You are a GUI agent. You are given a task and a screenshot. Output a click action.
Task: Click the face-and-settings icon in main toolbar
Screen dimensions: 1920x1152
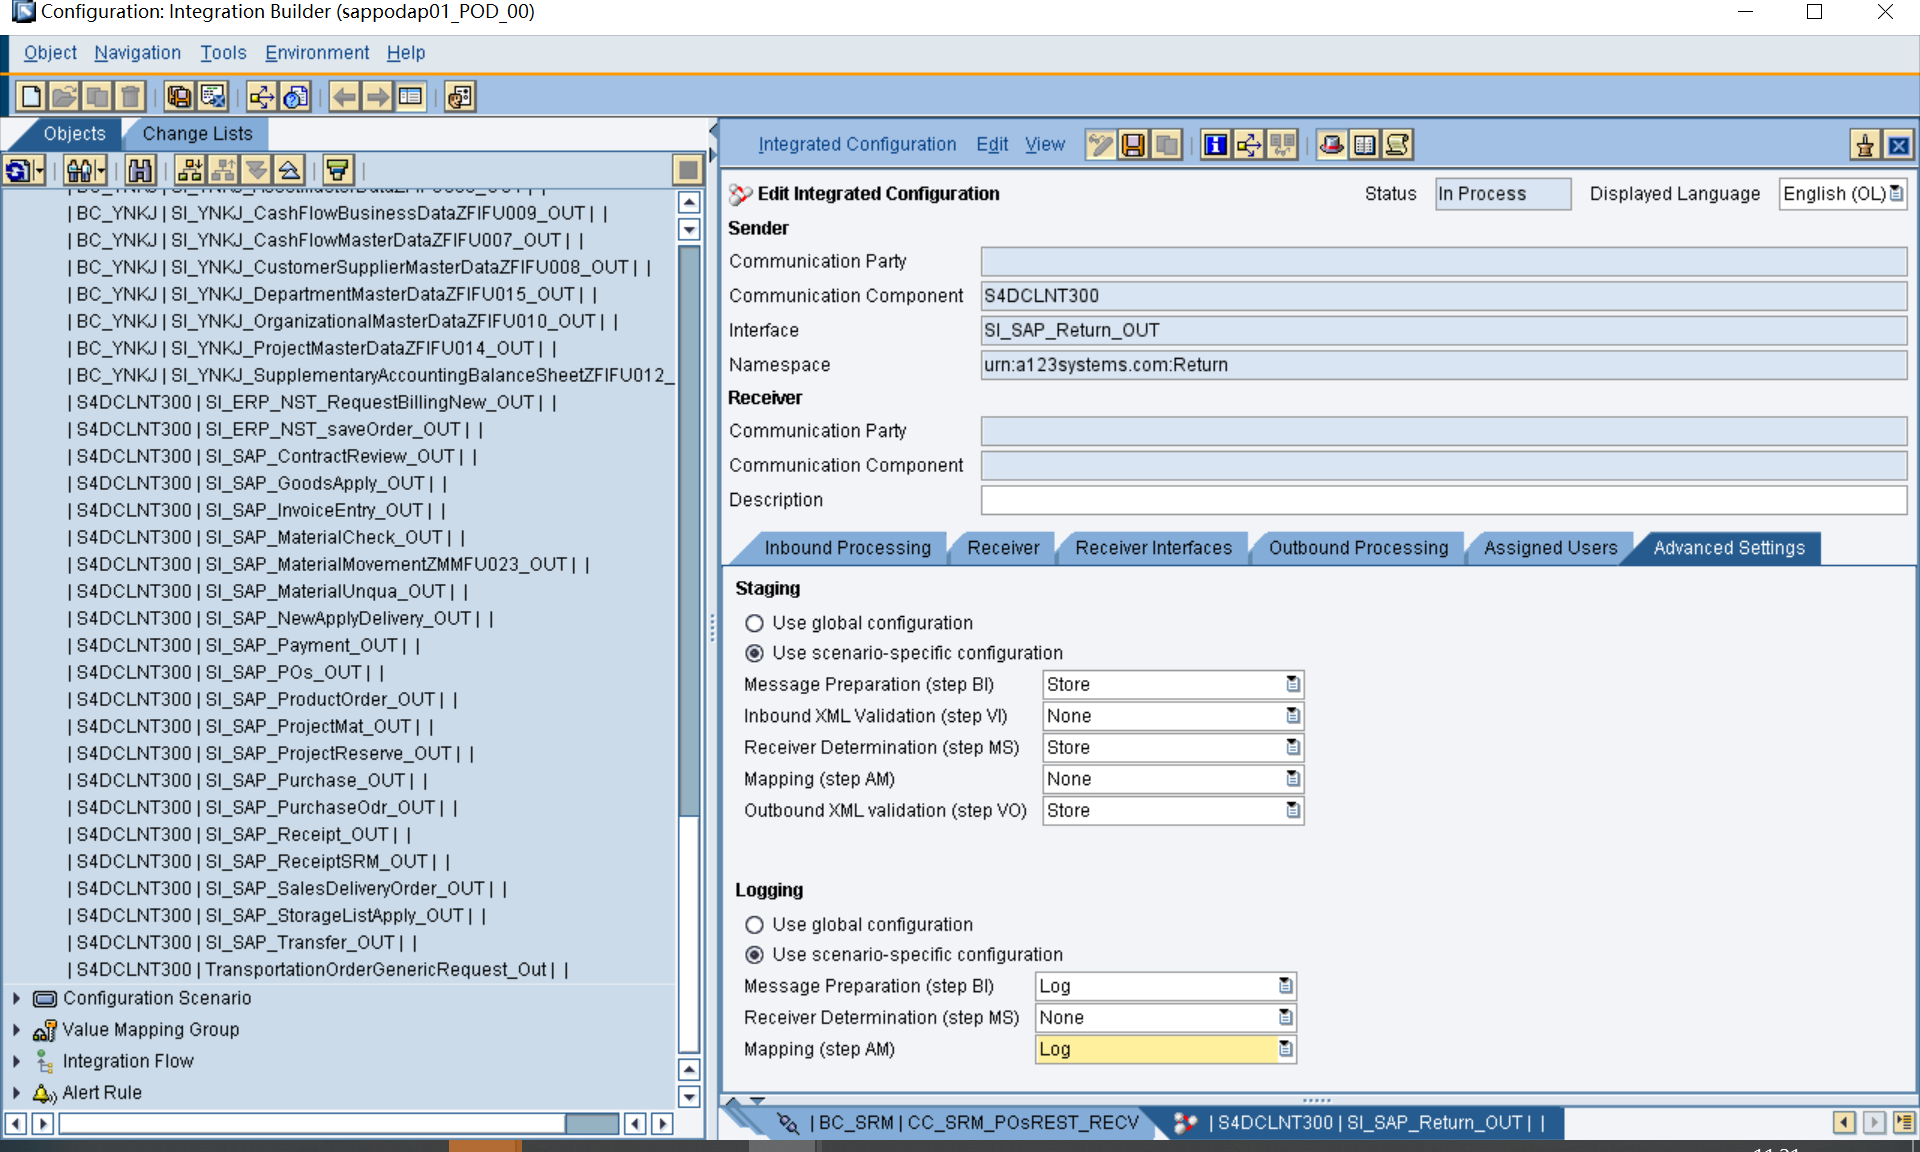point(460,97)
